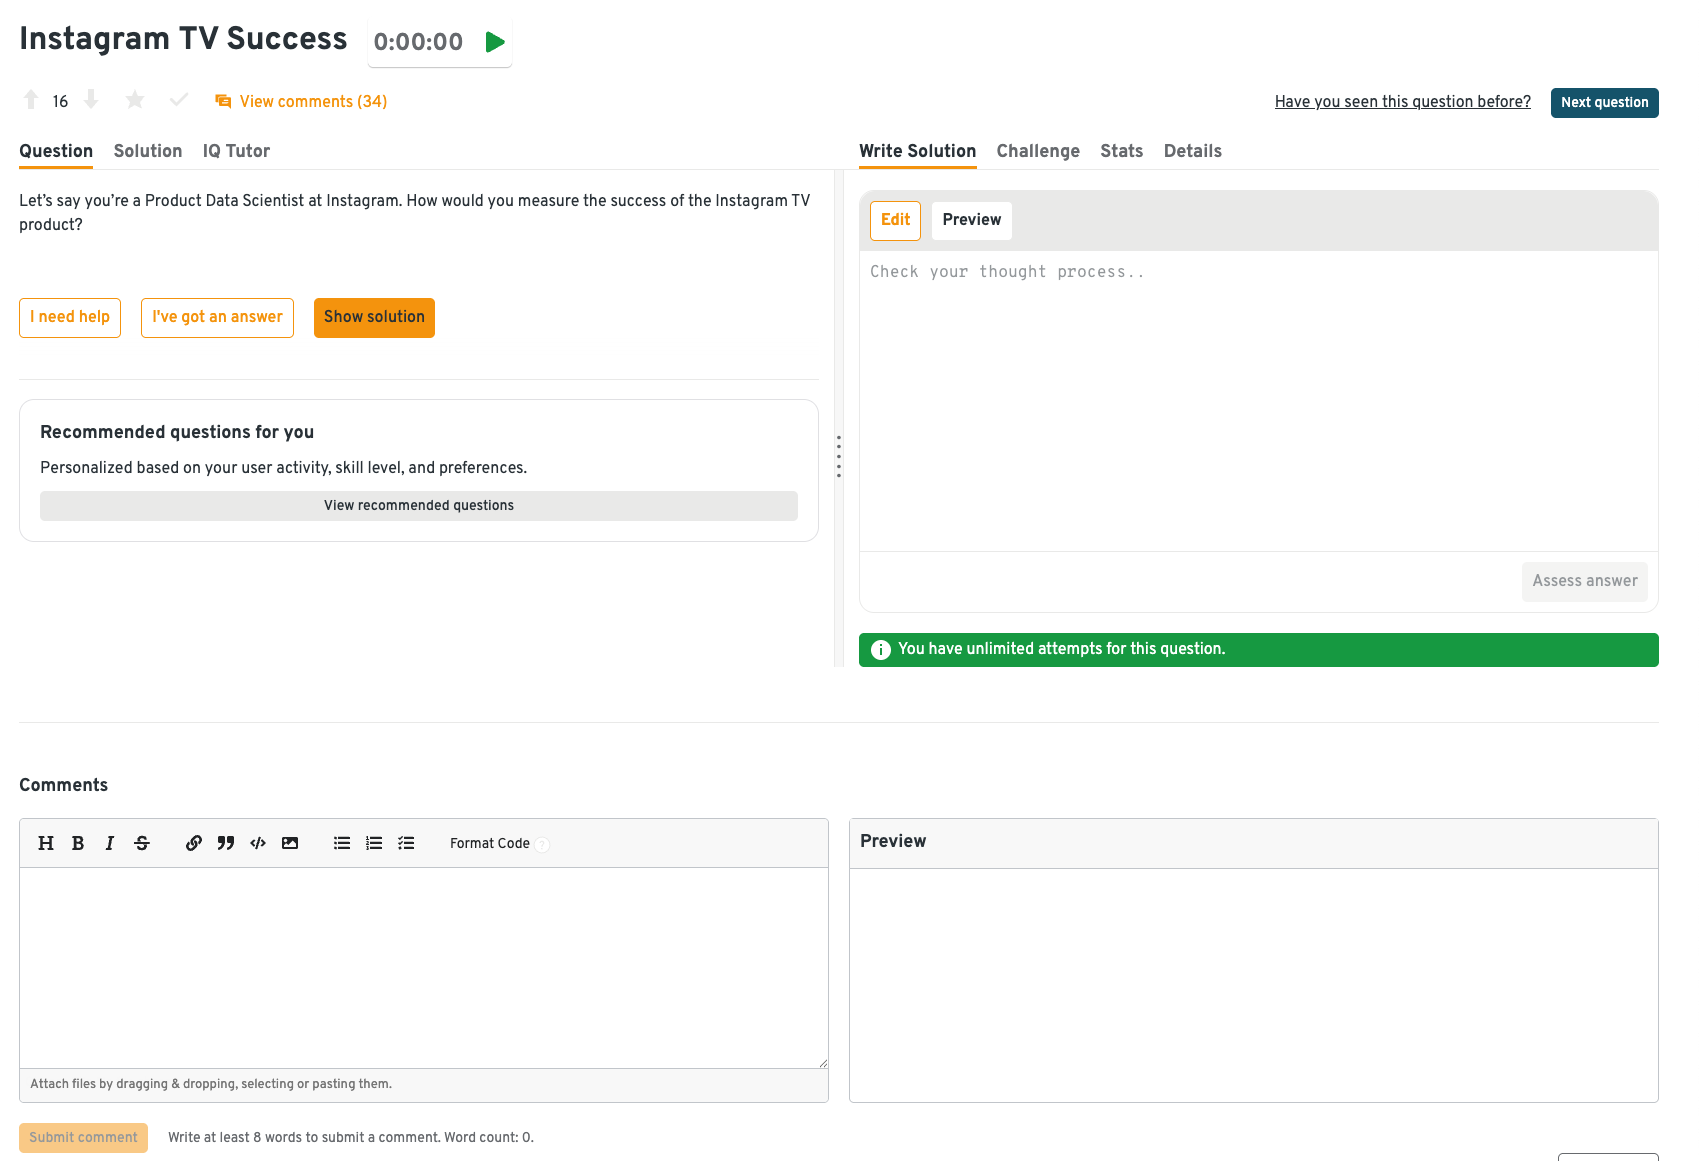Screen dimensions: 1699x1161
Task: Switch to the Solution tab
Action: click(x=148, y=151)
